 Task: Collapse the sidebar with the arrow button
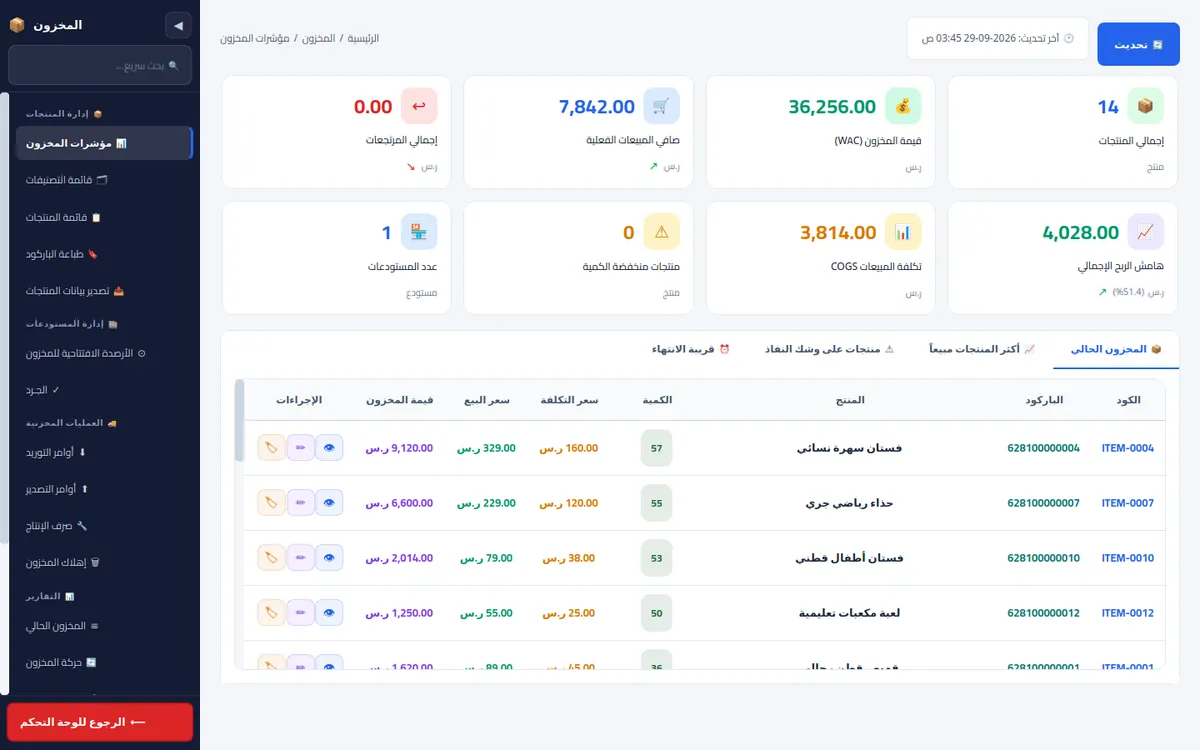(178, 25)
